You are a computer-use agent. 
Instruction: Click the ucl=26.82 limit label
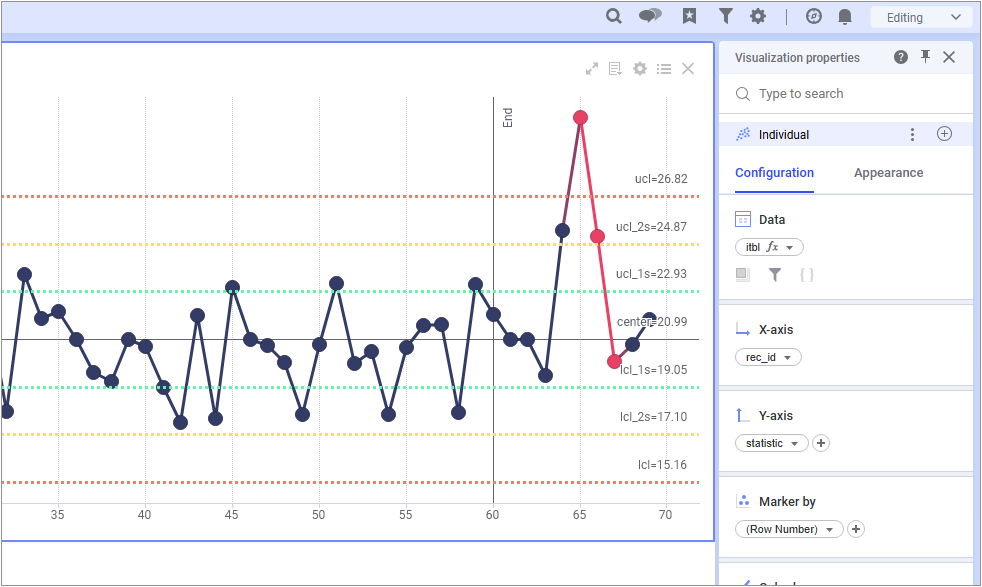(661, 179)
